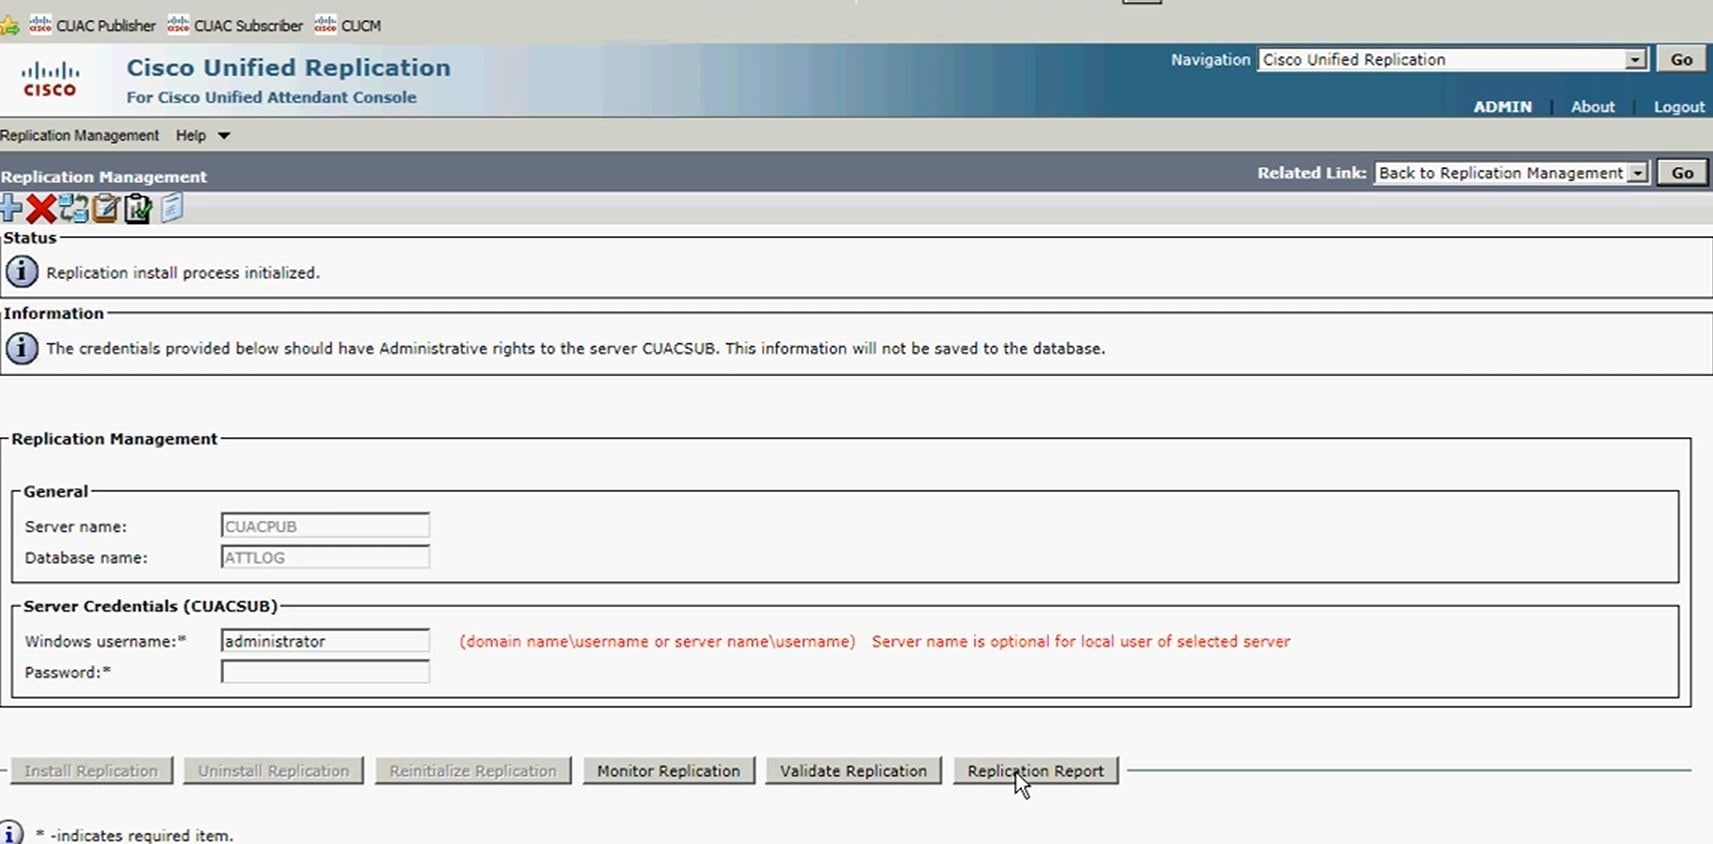The height and width of the screenshot is (844, 1713).
Task: Click the 'Replication Management' page heading bar text
Action: [104, 176]
